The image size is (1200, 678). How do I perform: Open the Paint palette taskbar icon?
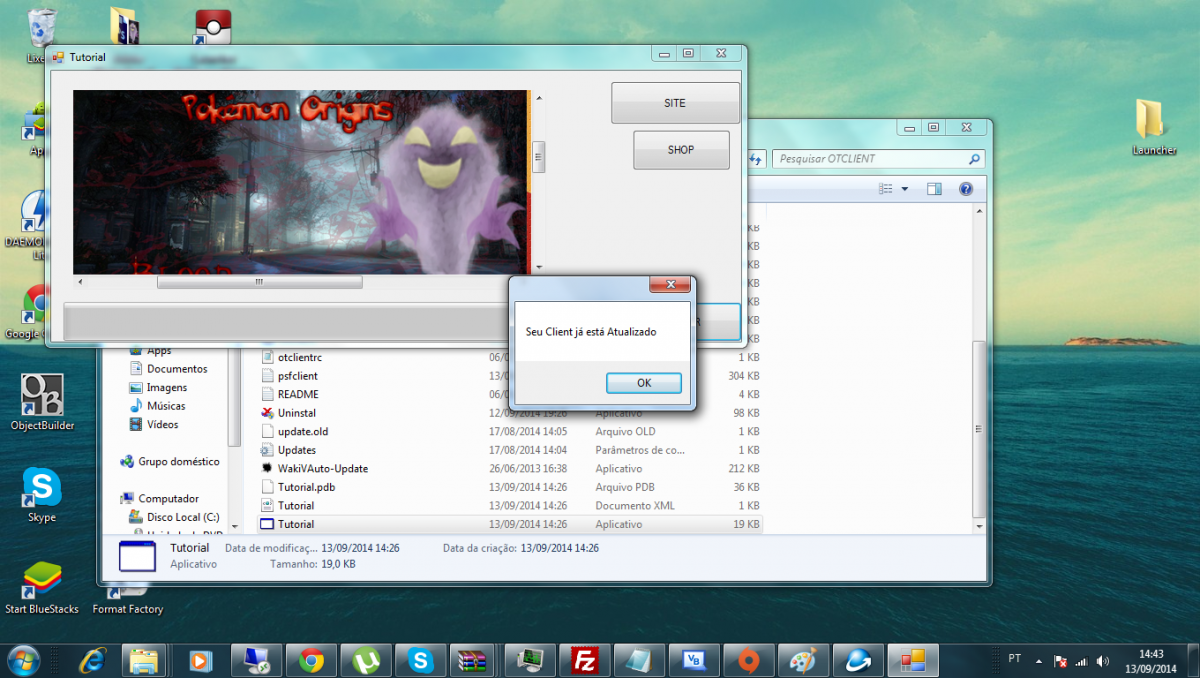coord(803,660)
